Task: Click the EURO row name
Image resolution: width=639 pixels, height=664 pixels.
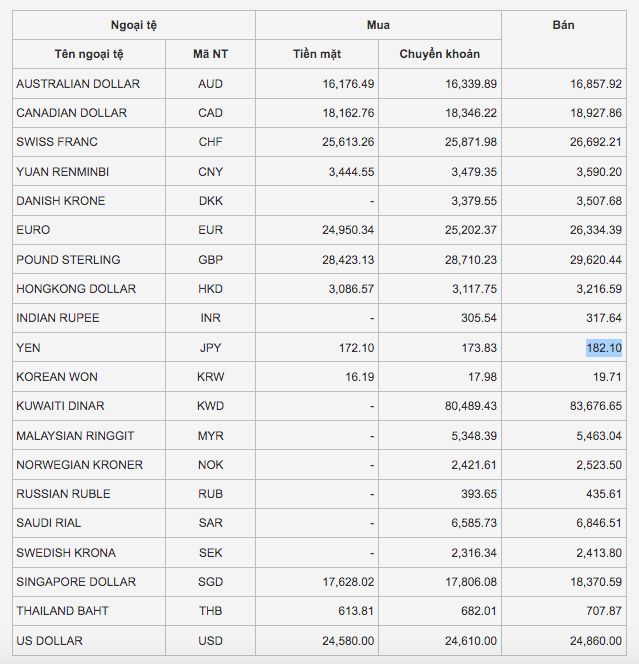Action: pos(33,230)
